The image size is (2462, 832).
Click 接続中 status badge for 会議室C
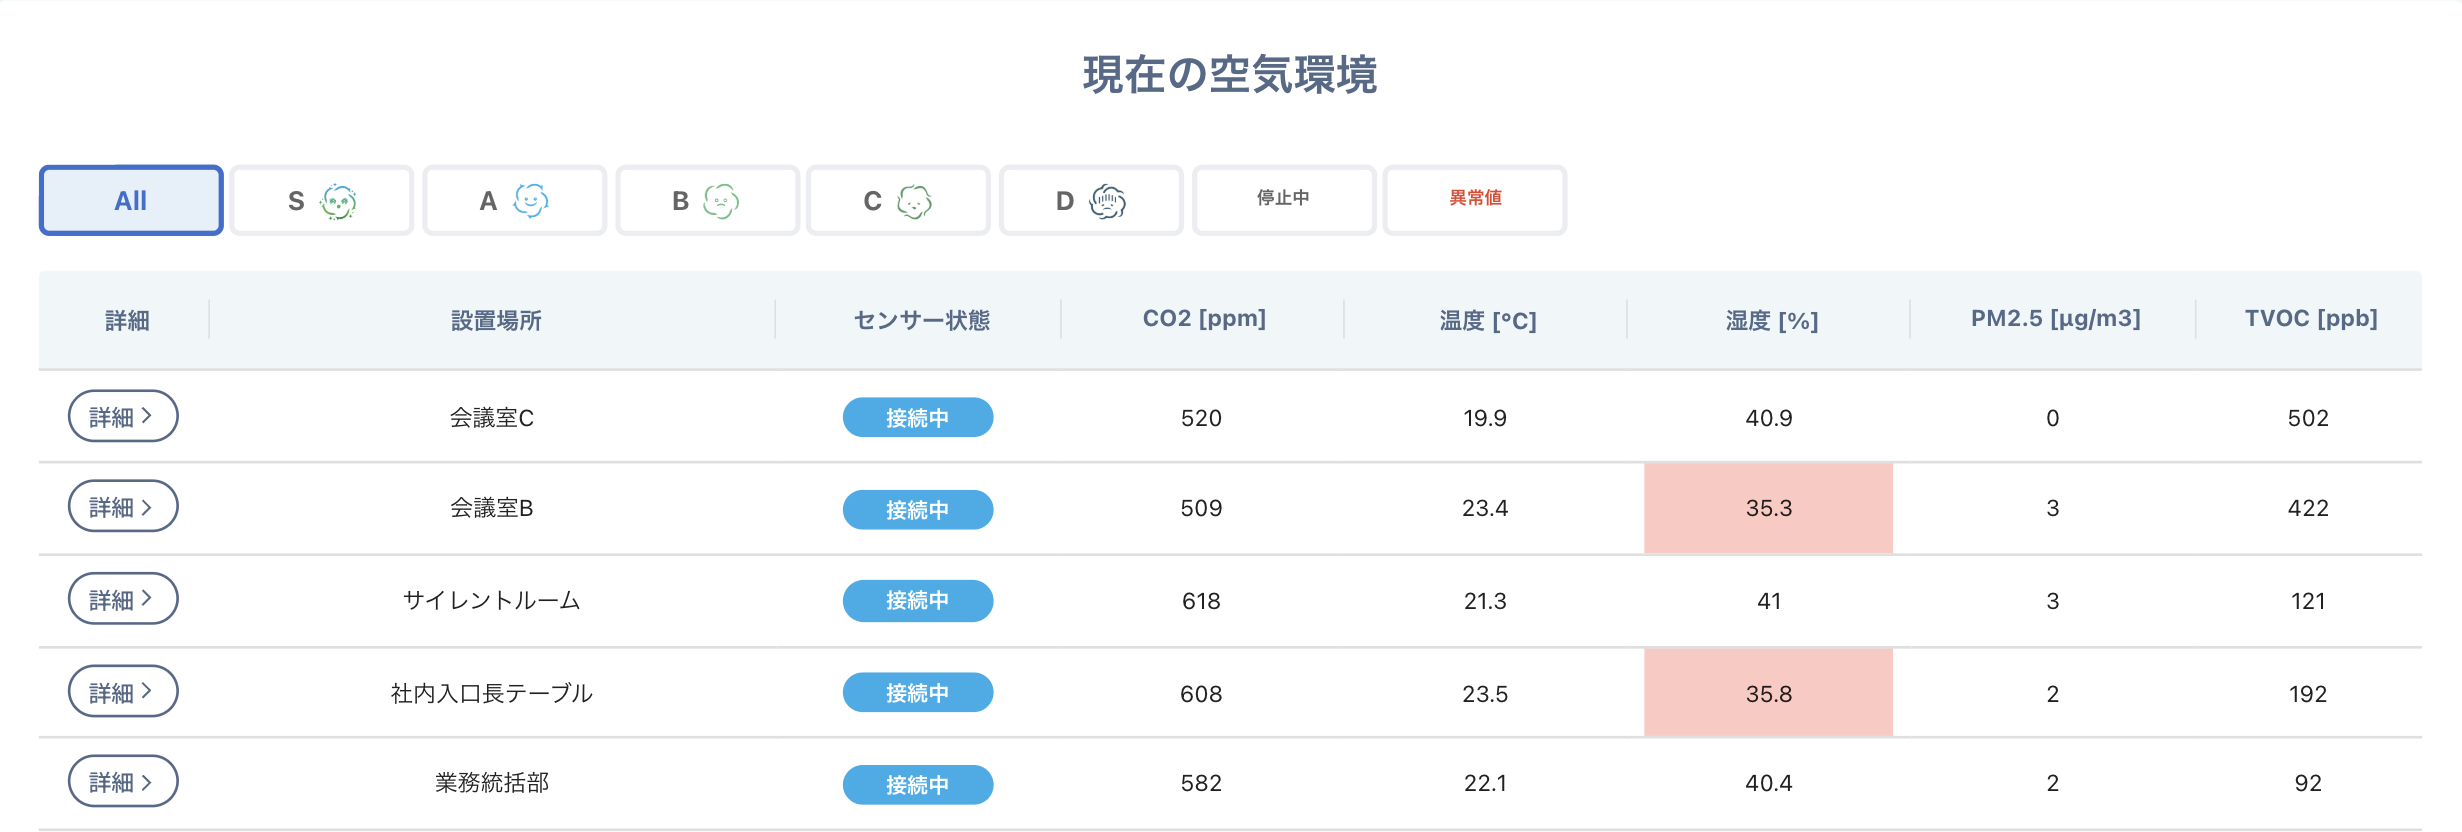coord(917,418)
